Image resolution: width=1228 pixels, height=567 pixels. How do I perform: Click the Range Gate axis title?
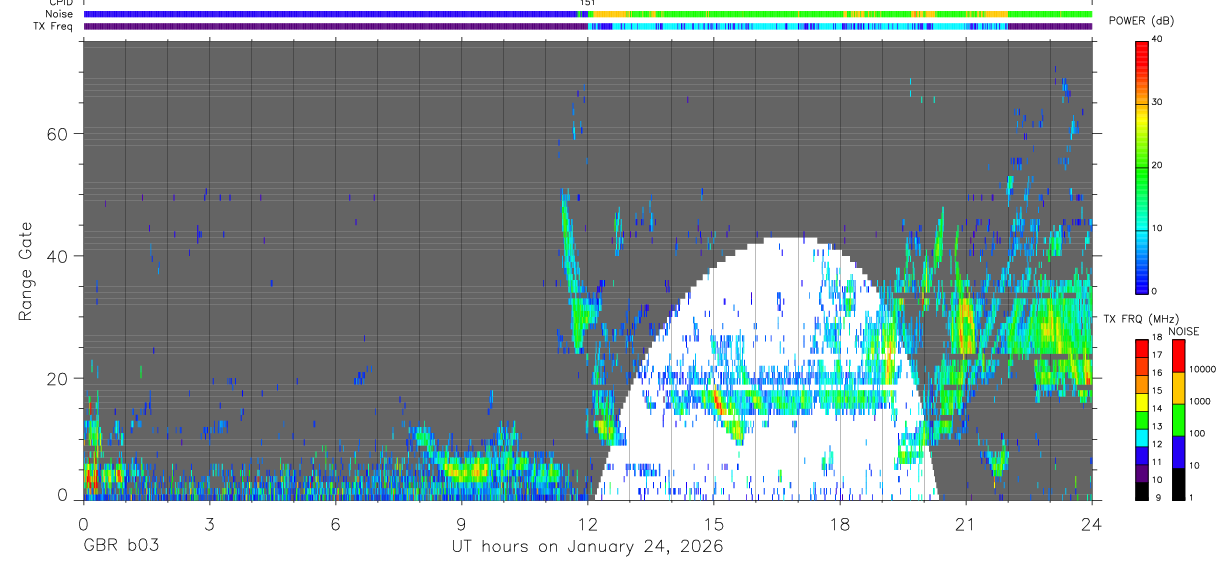click(27, 272)
